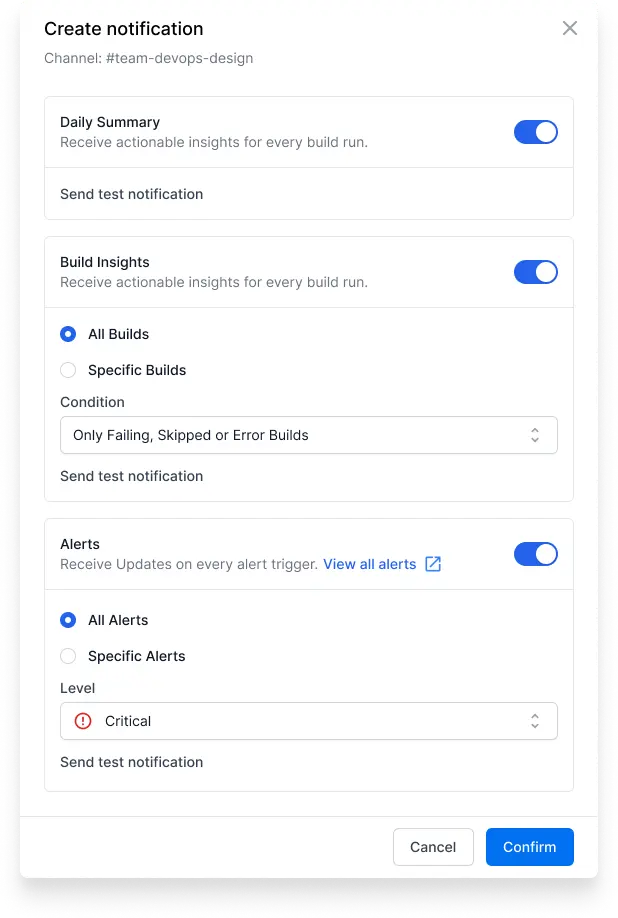
Task: Send test notification for Build Insights
Action: [x=132, y=476]
